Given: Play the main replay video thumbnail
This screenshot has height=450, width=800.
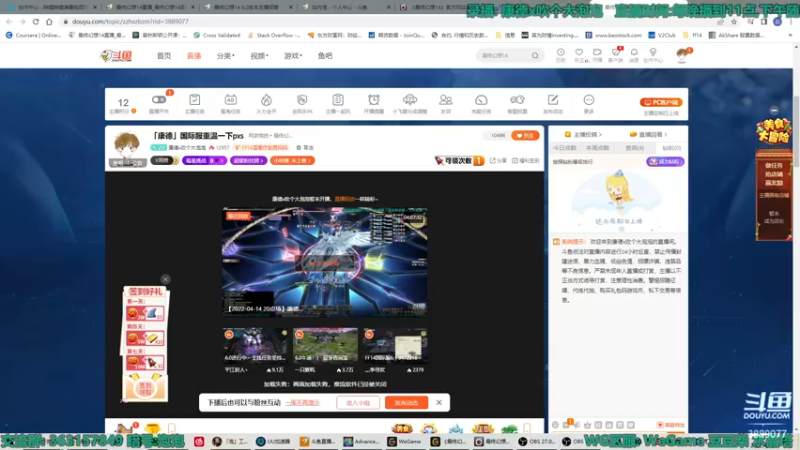Looking at the screenshot, I should point(324,262).
